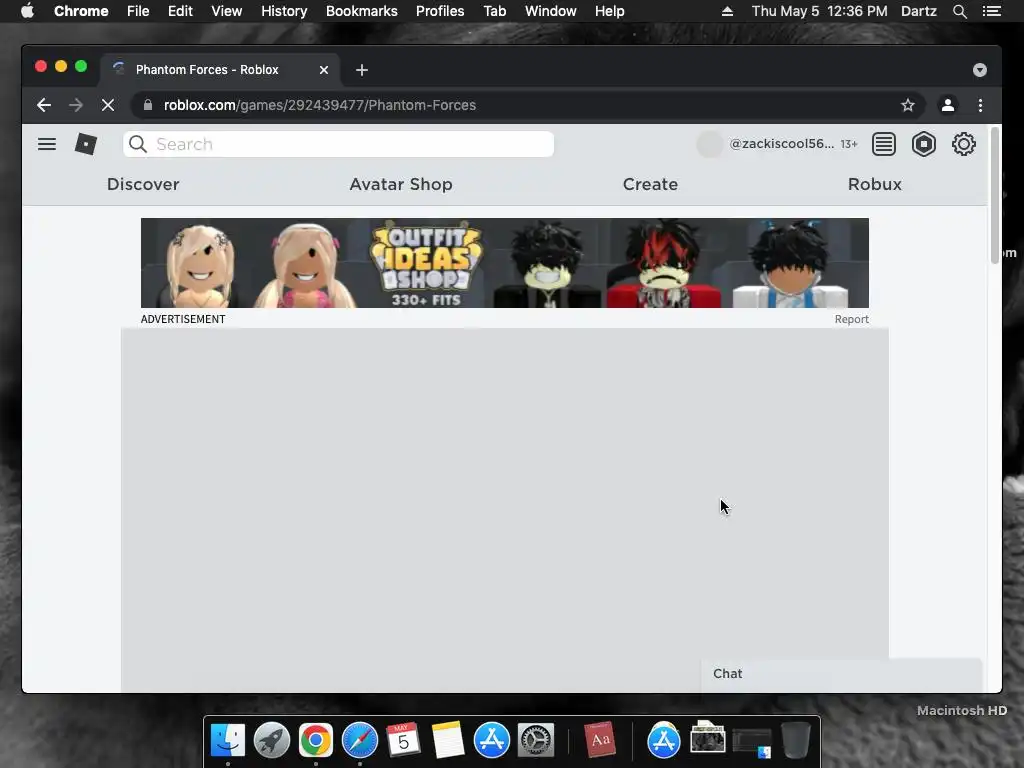Go back with the browser back arrow
Screen dimensions: 1024x768
coord(44,105)
